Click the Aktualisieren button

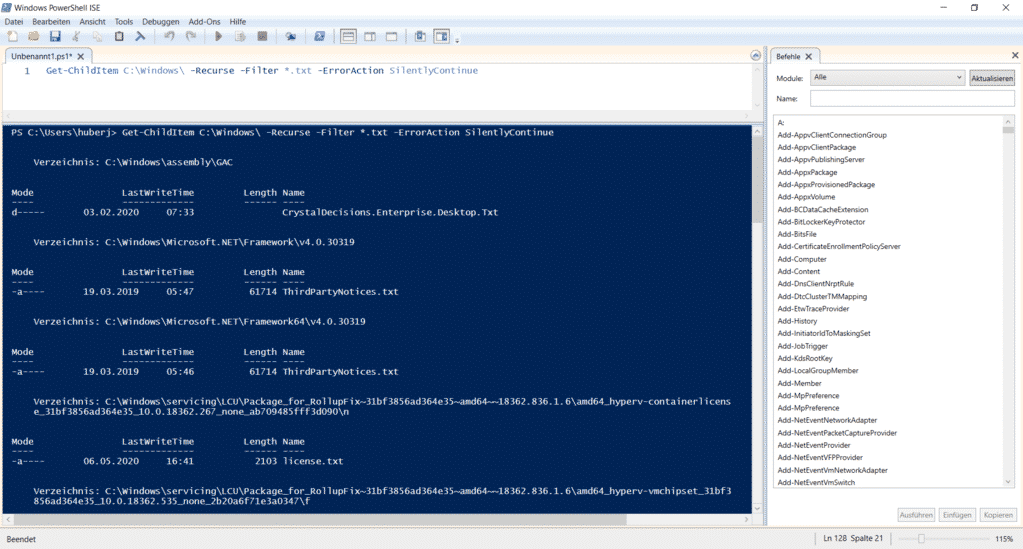tap(992, 78)
